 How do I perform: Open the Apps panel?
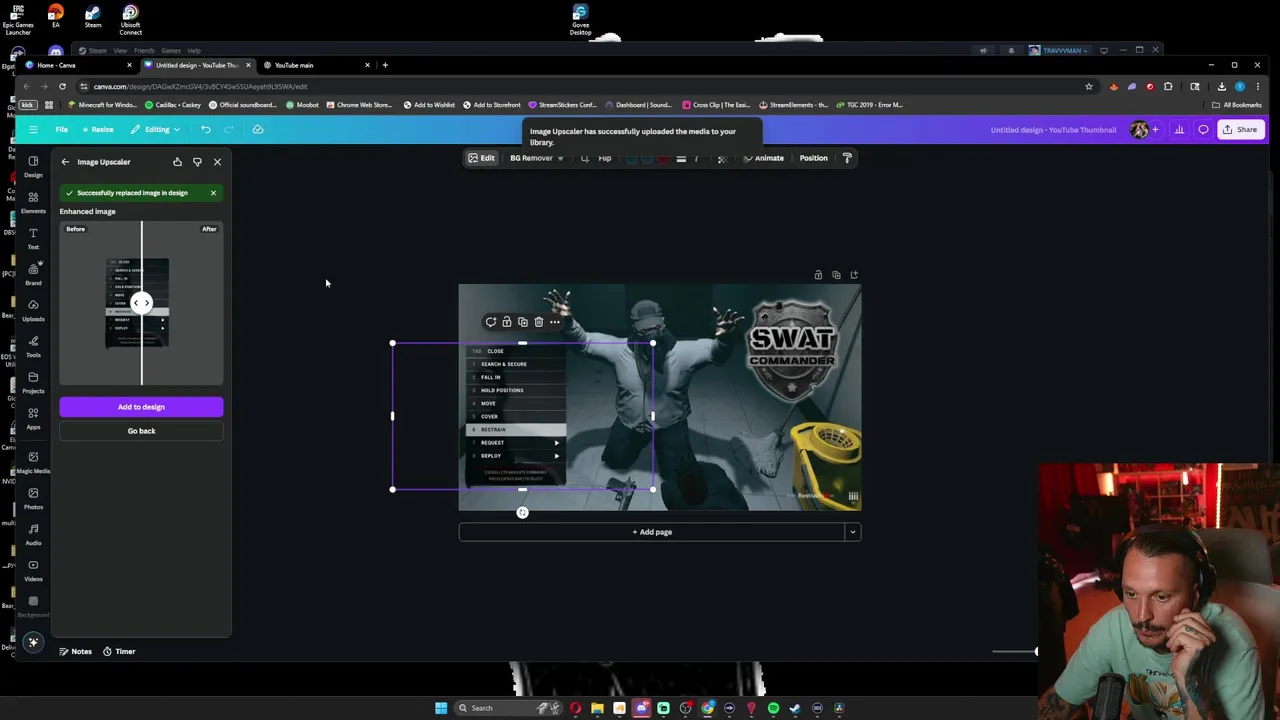point(33,418)
